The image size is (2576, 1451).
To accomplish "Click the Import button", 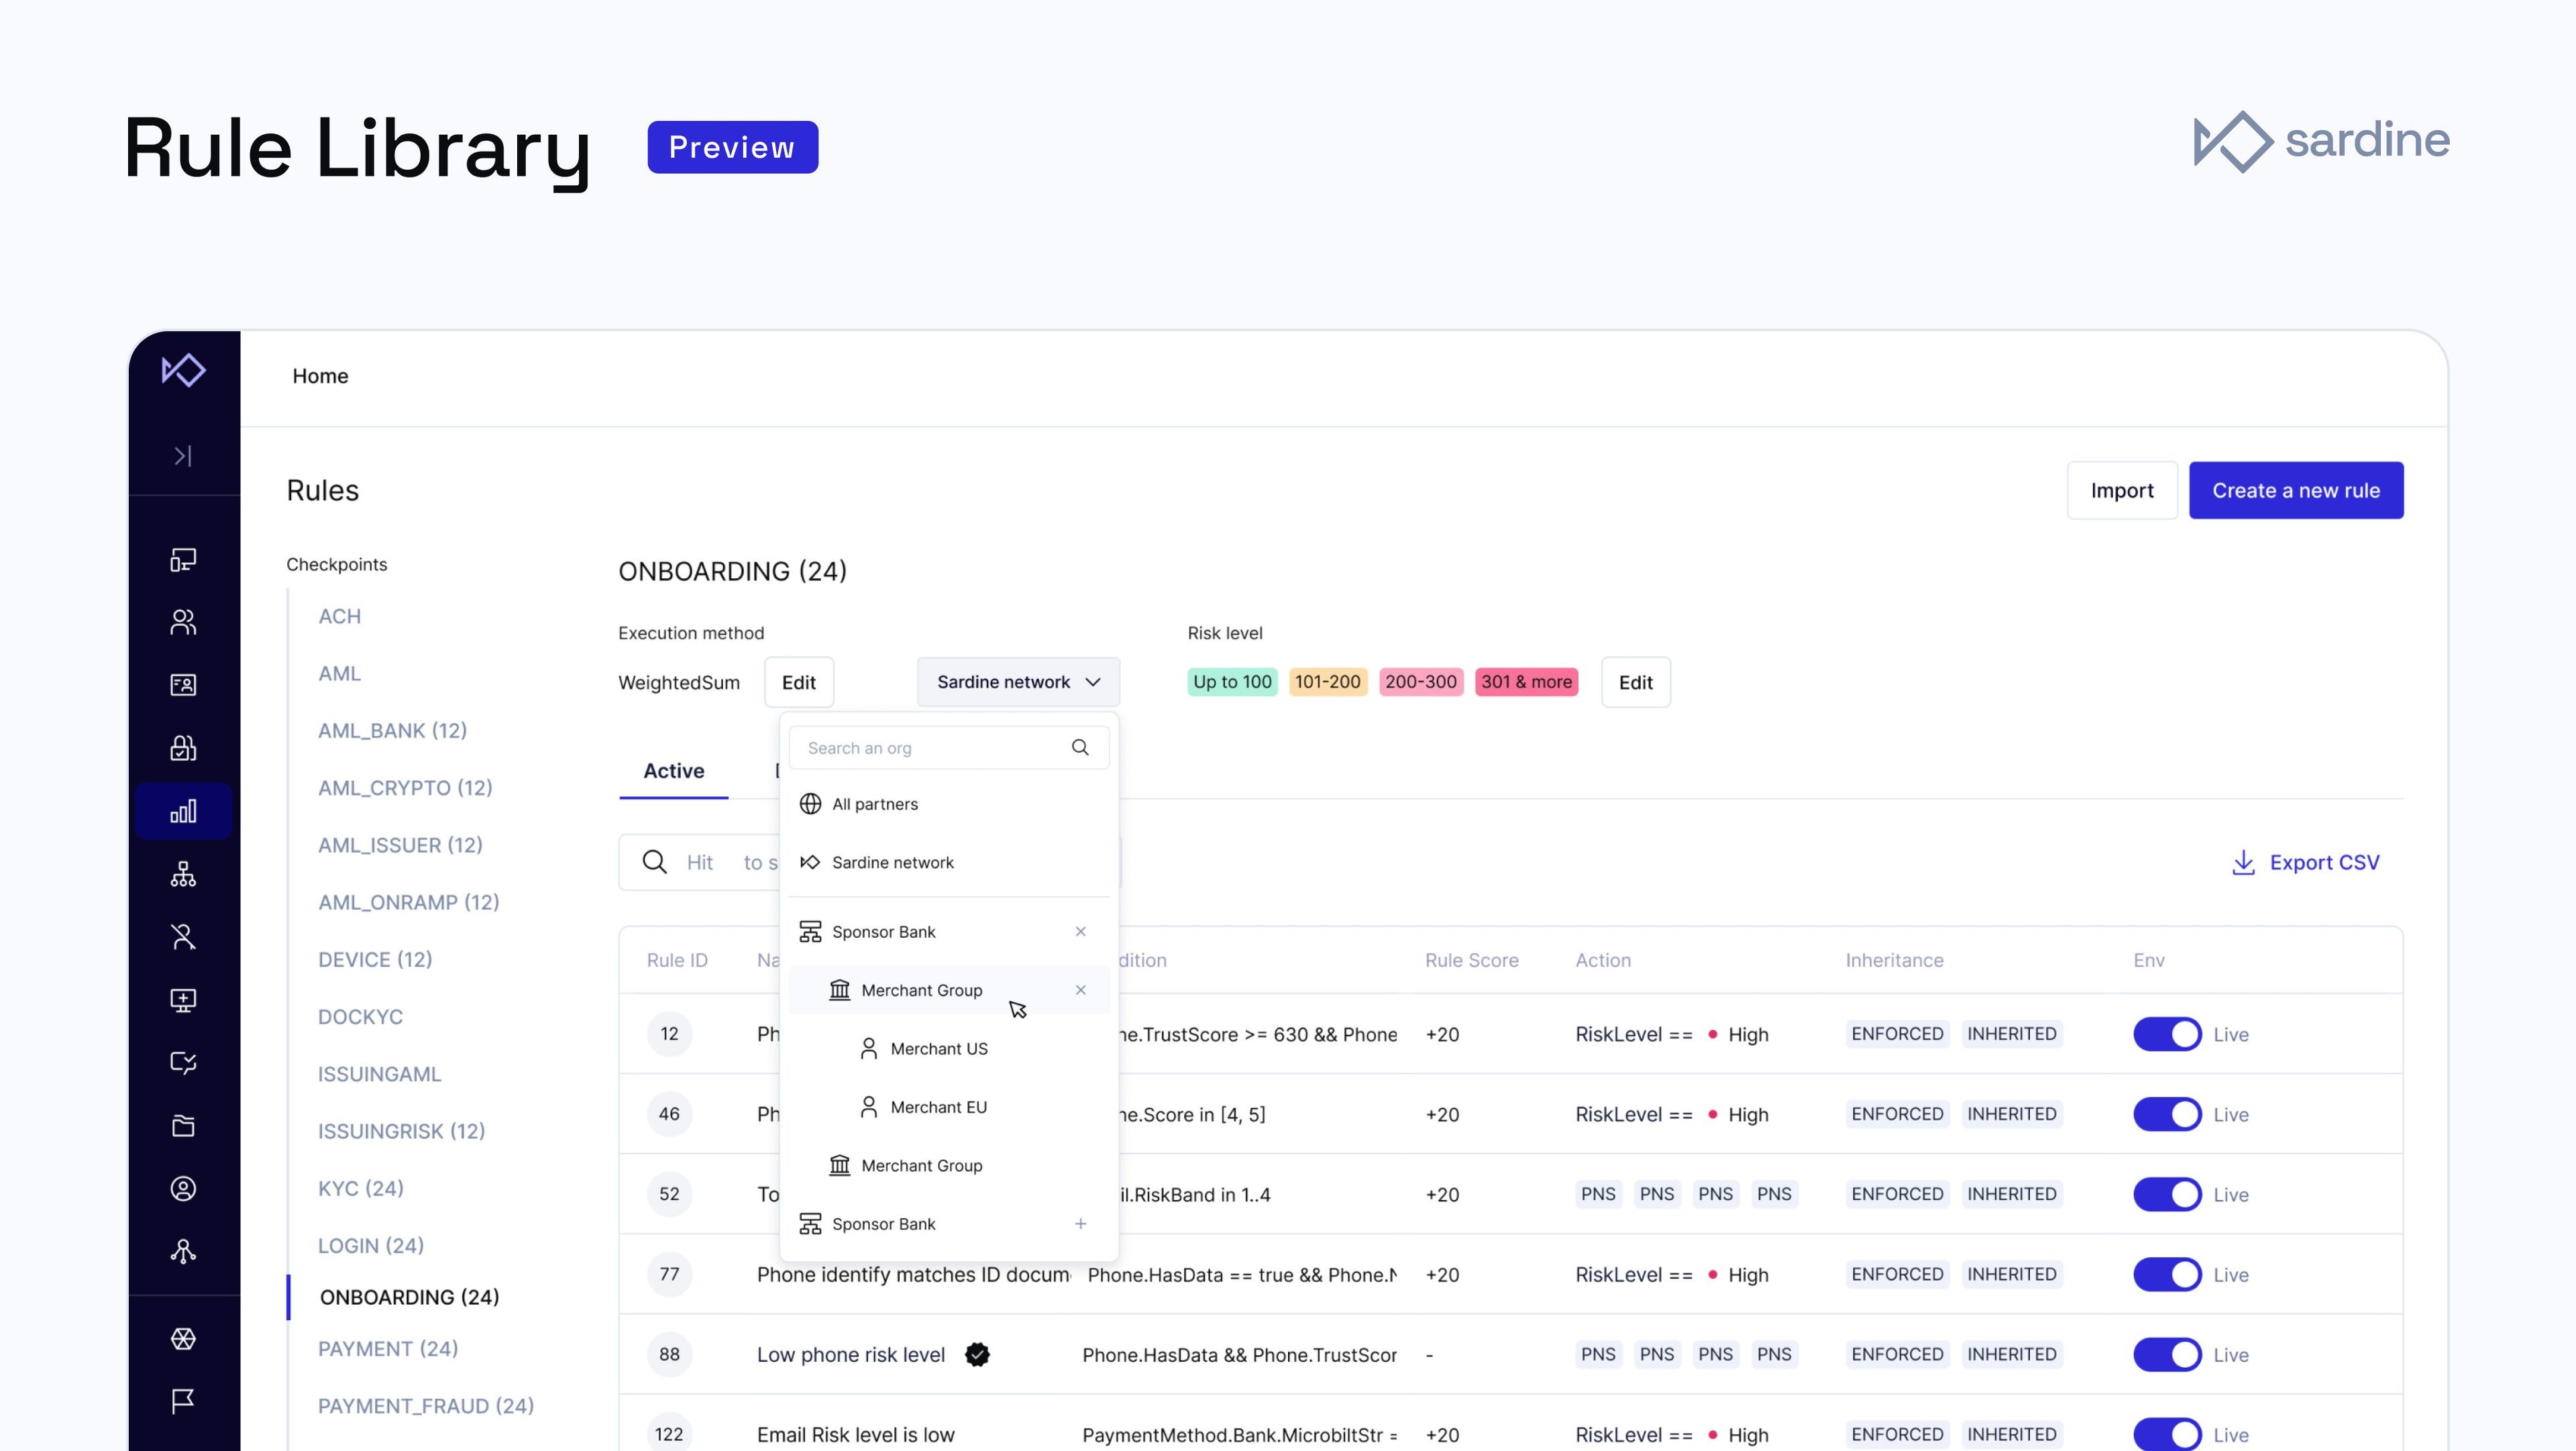I will click(x=2122, y=491).
